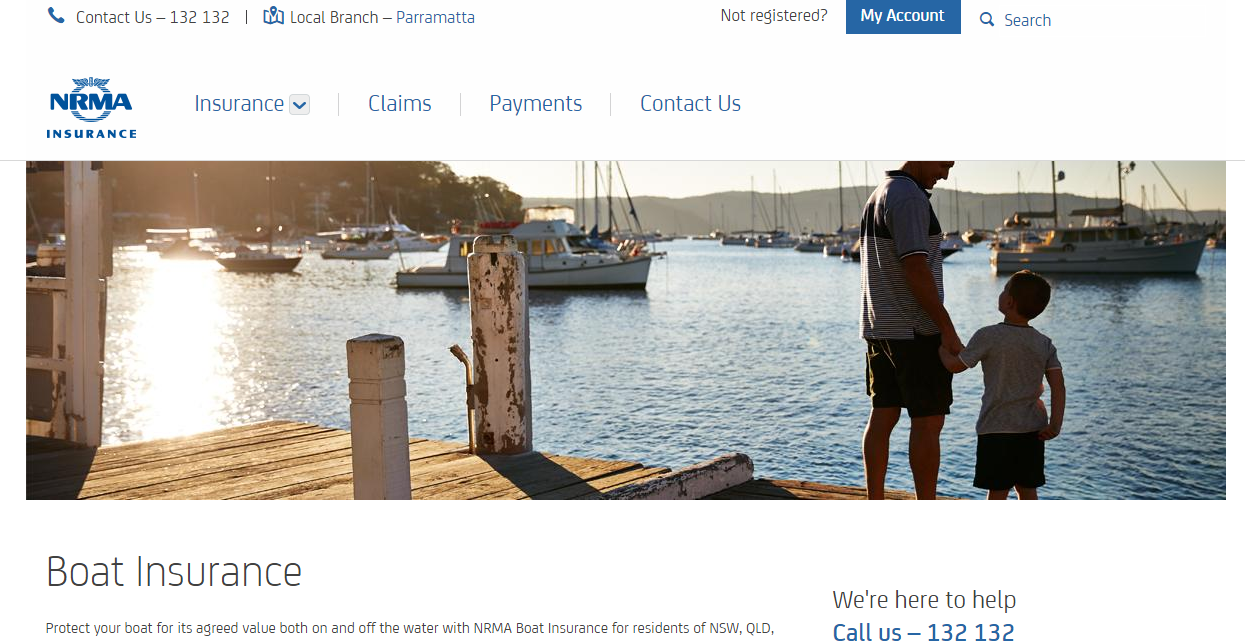Click the Search text link

click(1028, 20)
